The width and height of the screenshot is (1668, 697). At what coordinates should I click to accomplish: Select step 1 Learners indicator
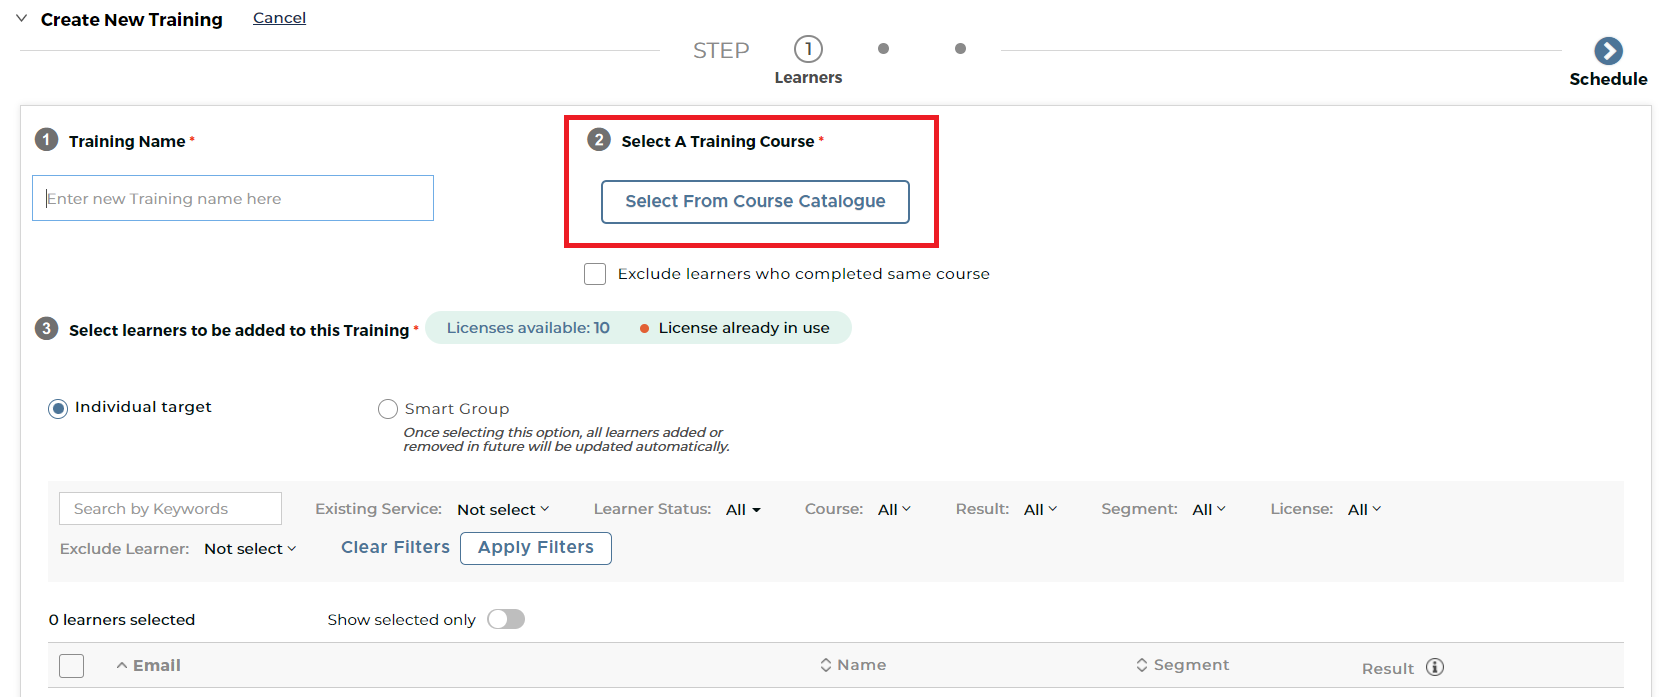(808, 47)
